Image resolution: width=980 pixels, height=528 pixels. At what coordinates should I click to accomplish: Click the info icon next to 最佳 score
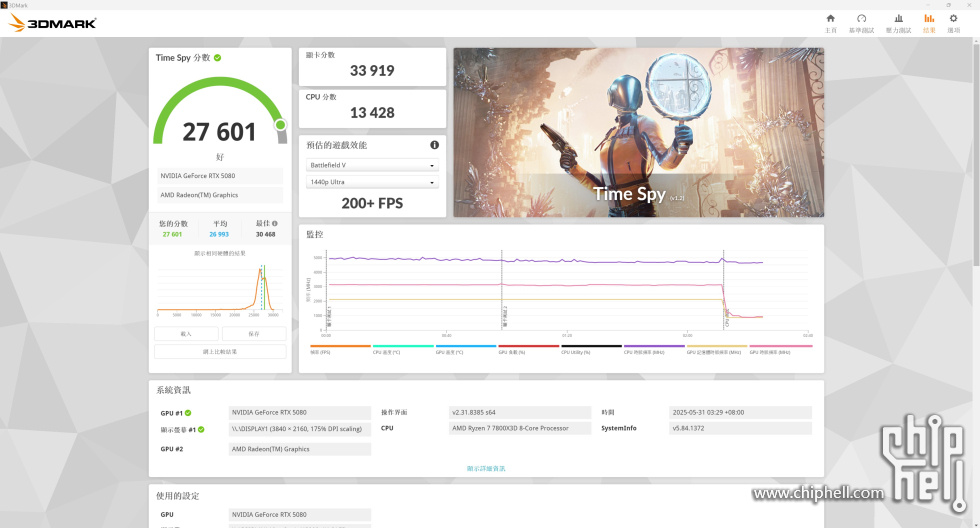point(275,223)
